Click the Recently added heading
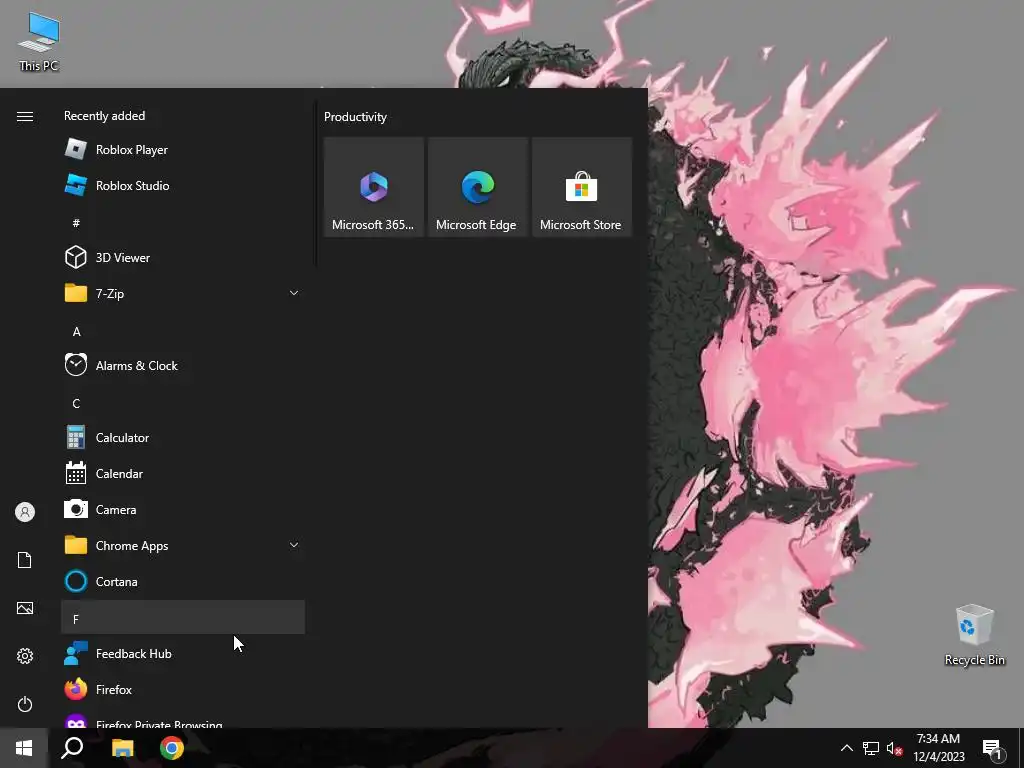Viewport: 1024px width, 768px height. click(x=104, y=116)
